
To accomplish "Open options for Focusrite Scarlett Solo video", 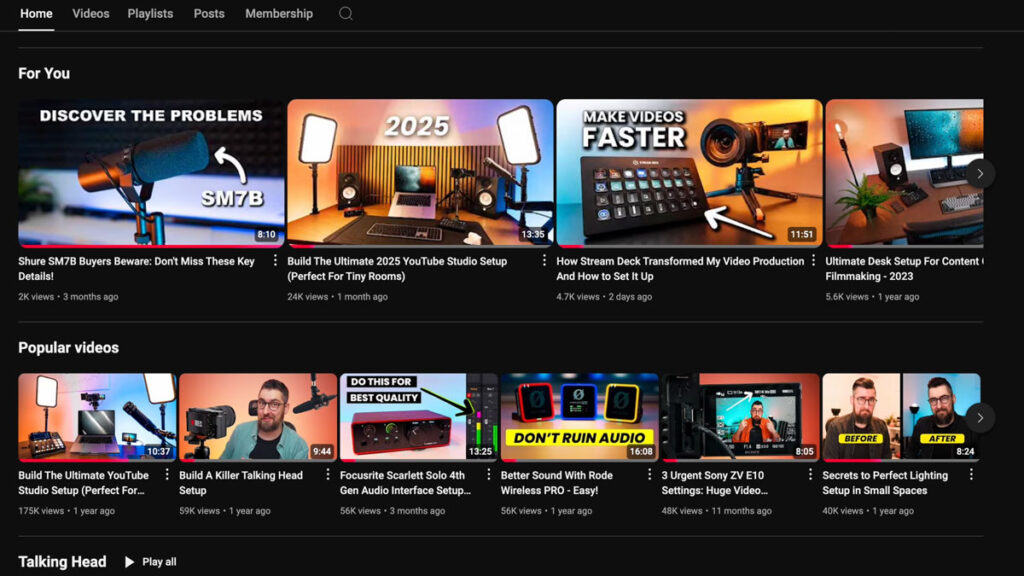I will [488, 475].
